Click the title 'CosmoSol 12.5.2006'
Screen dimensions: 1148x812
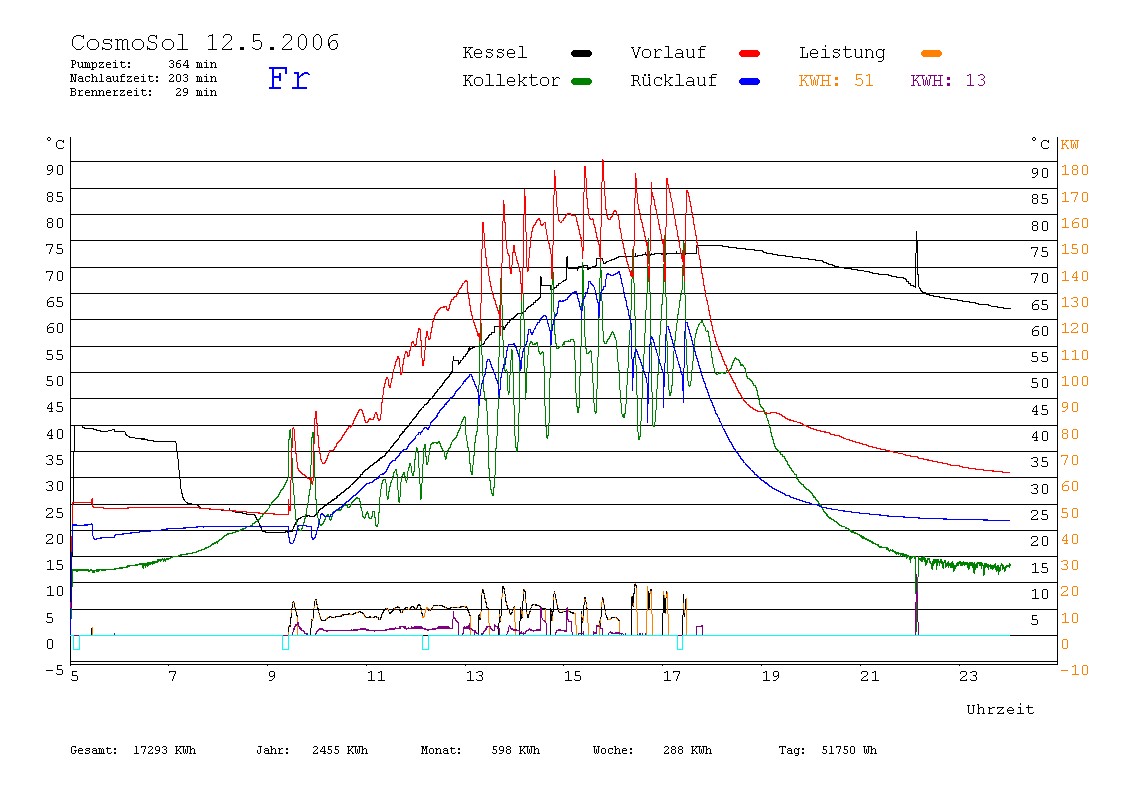pos(205,42)
